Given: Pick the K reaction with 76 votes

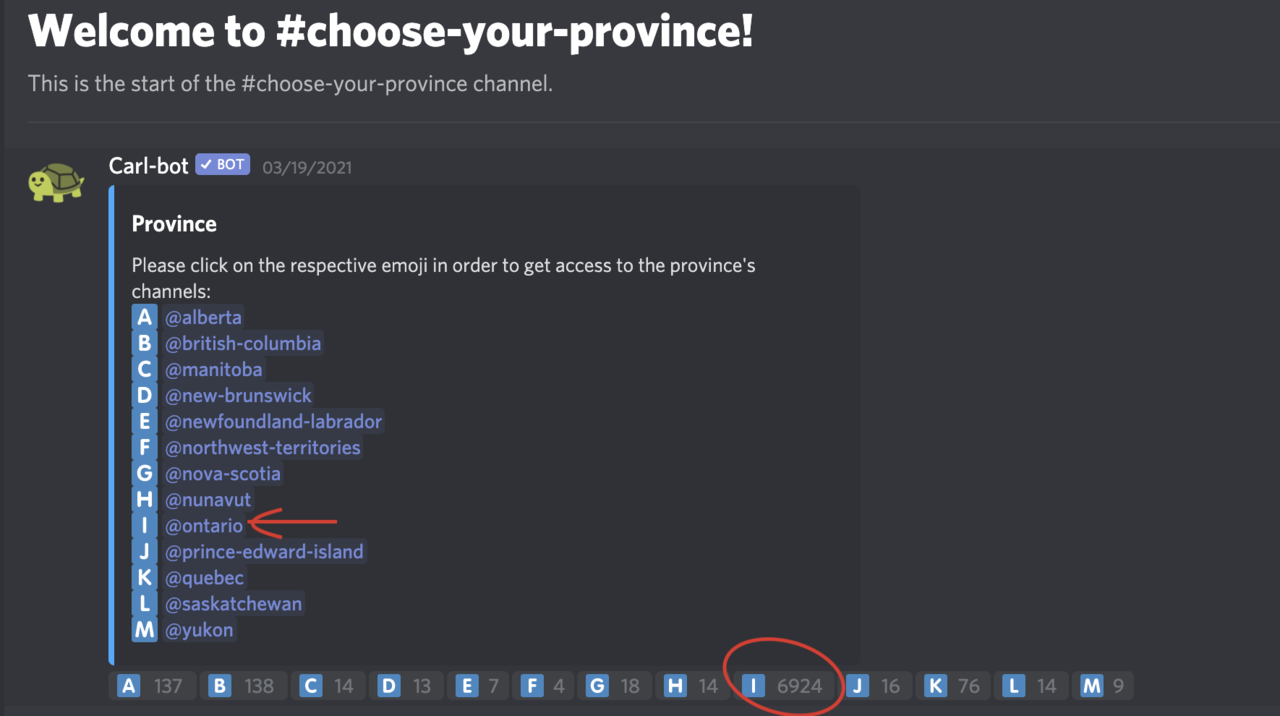Looking at the screenshot, I should pos(952,686).
